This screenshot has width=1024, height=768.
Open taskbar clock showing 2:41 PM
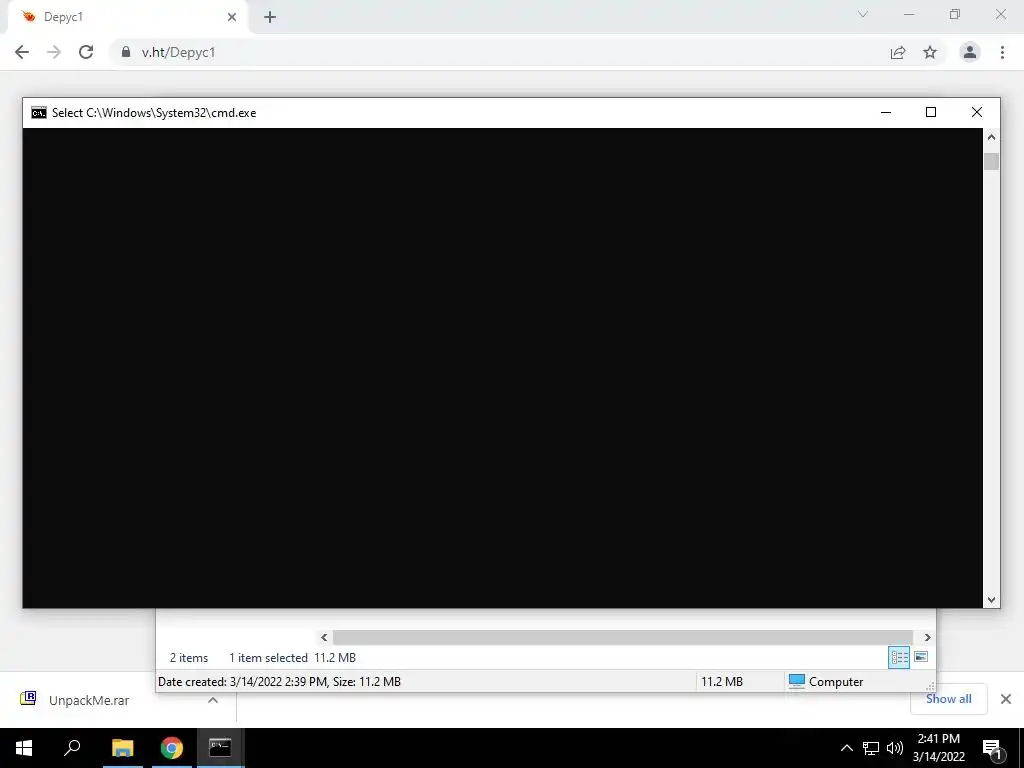938,748
